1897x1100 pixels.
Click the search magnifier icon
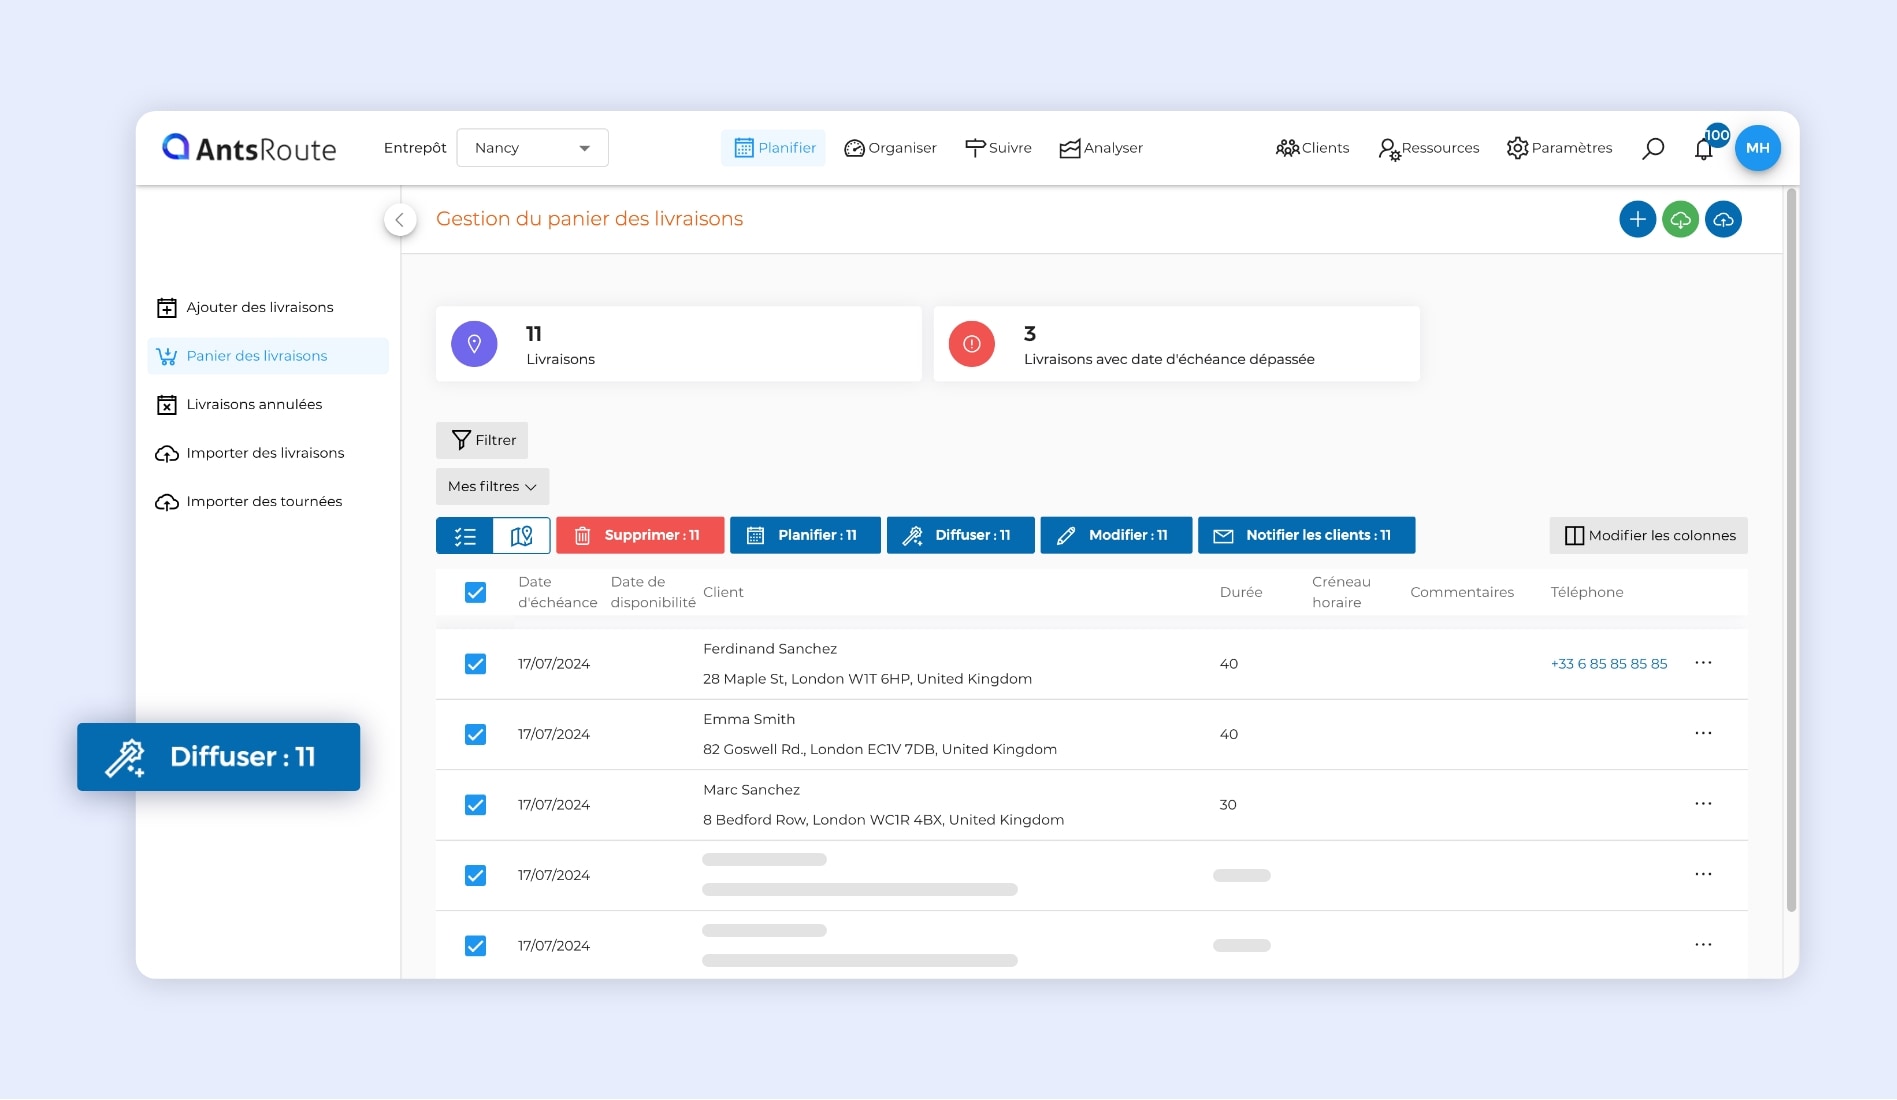click(x=1653, y=148)
